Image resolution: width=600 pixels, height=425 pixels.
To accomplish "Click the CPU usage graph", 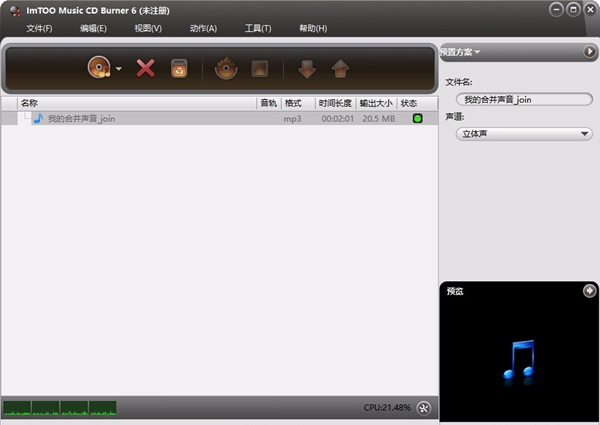I will point(60,408).
